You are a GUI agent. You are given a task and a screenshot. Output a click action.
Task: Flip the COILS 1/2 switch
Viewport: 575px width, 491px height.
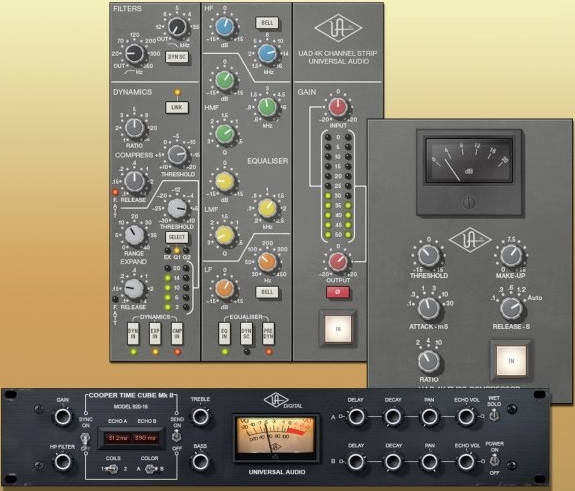(x=113, y=469)
